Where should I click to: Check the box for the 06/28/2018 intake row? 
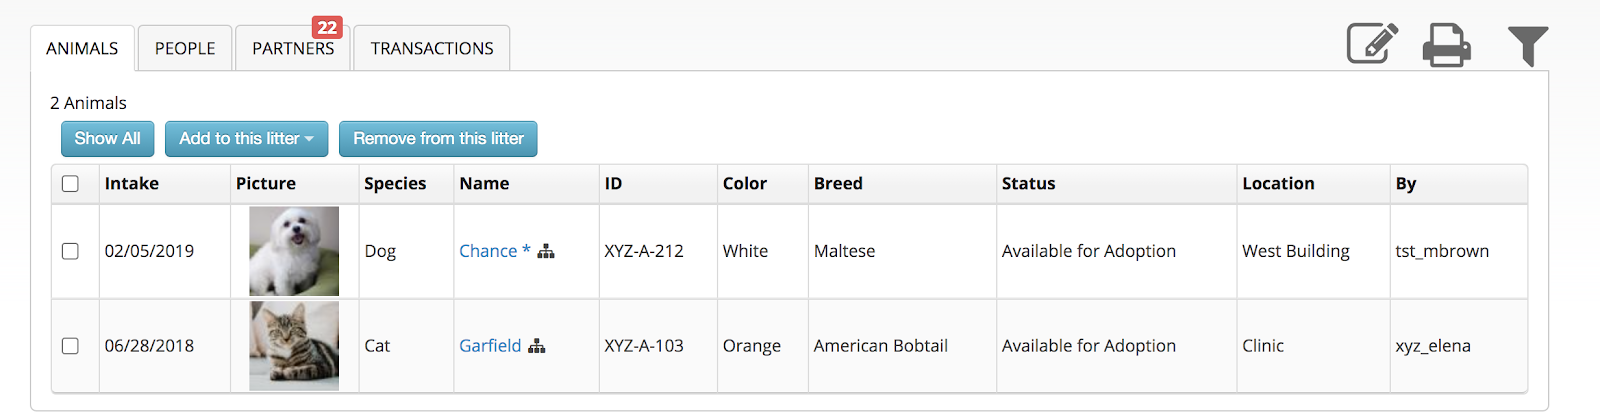(x=70, y=346)
